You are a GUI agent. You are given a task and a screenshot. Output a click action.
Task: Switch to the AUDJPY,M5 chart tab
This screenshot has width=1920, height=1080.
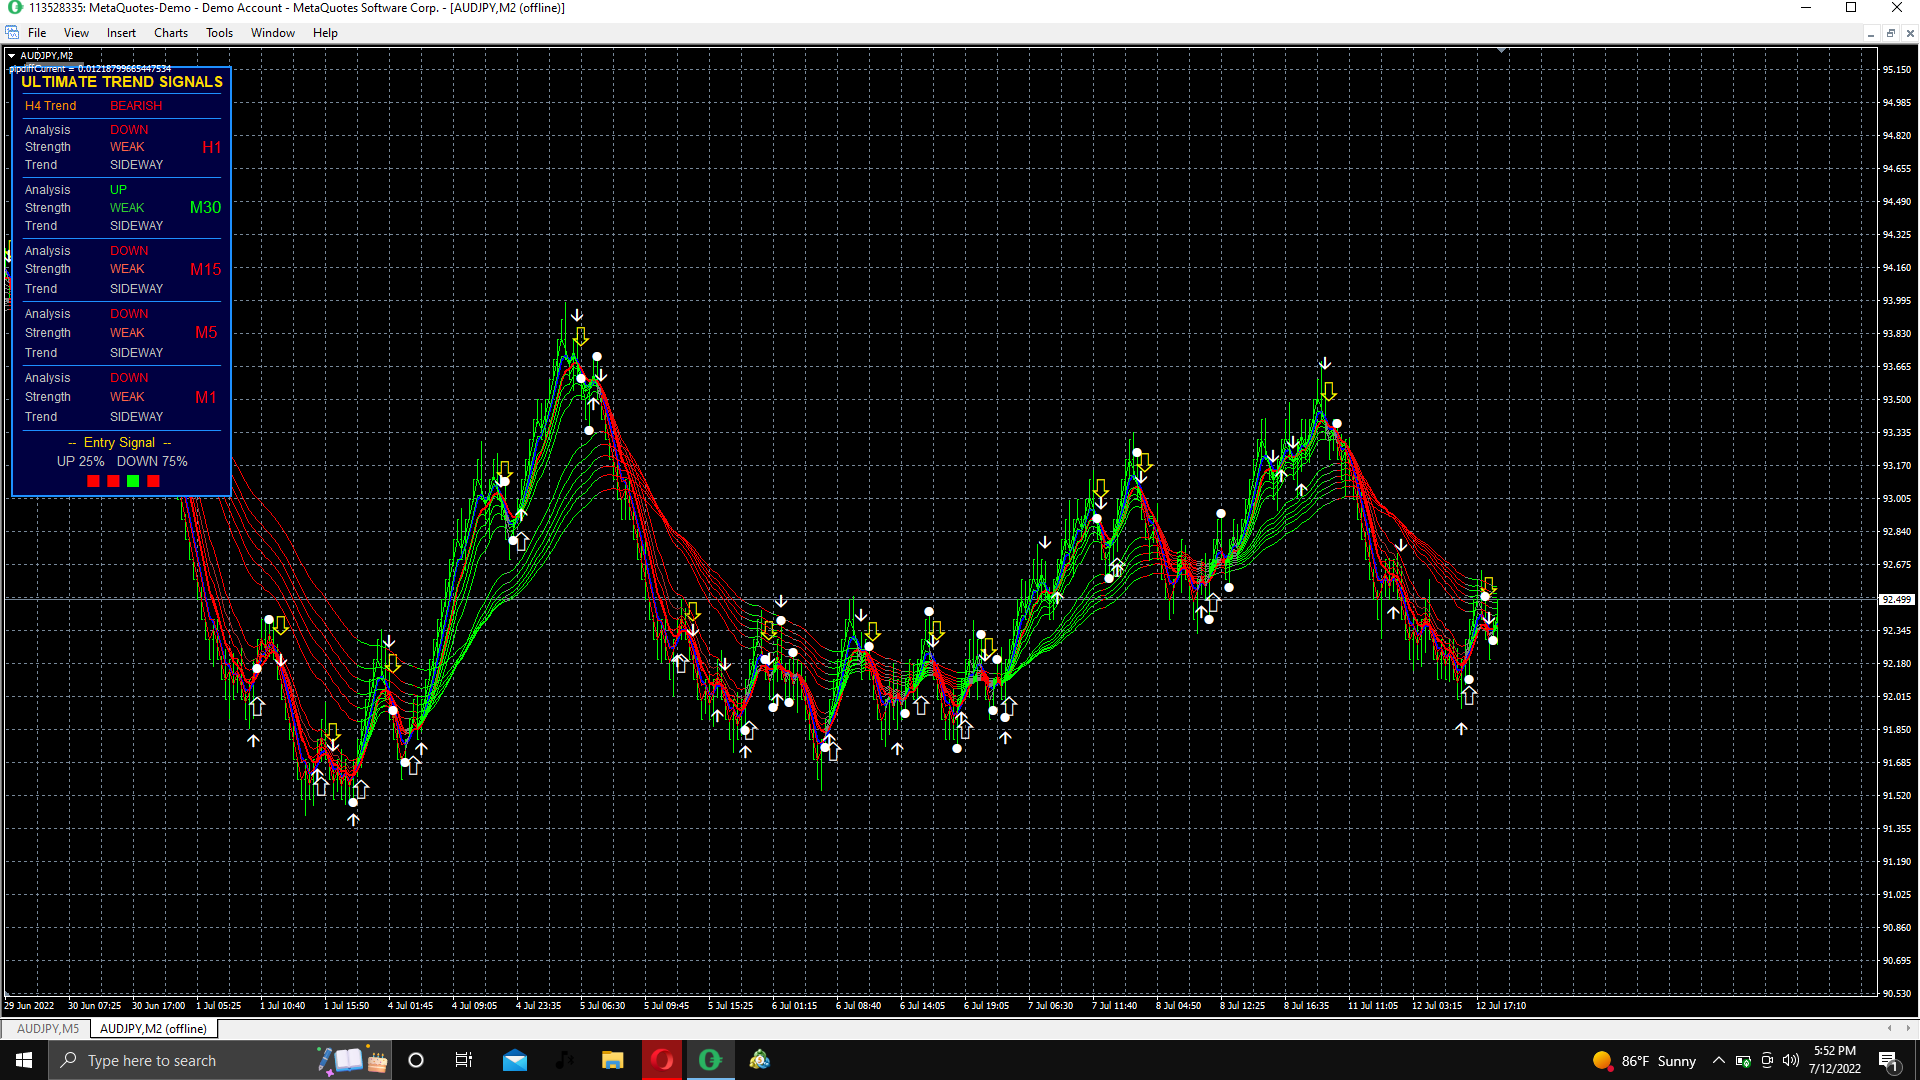click(47, 1029)
